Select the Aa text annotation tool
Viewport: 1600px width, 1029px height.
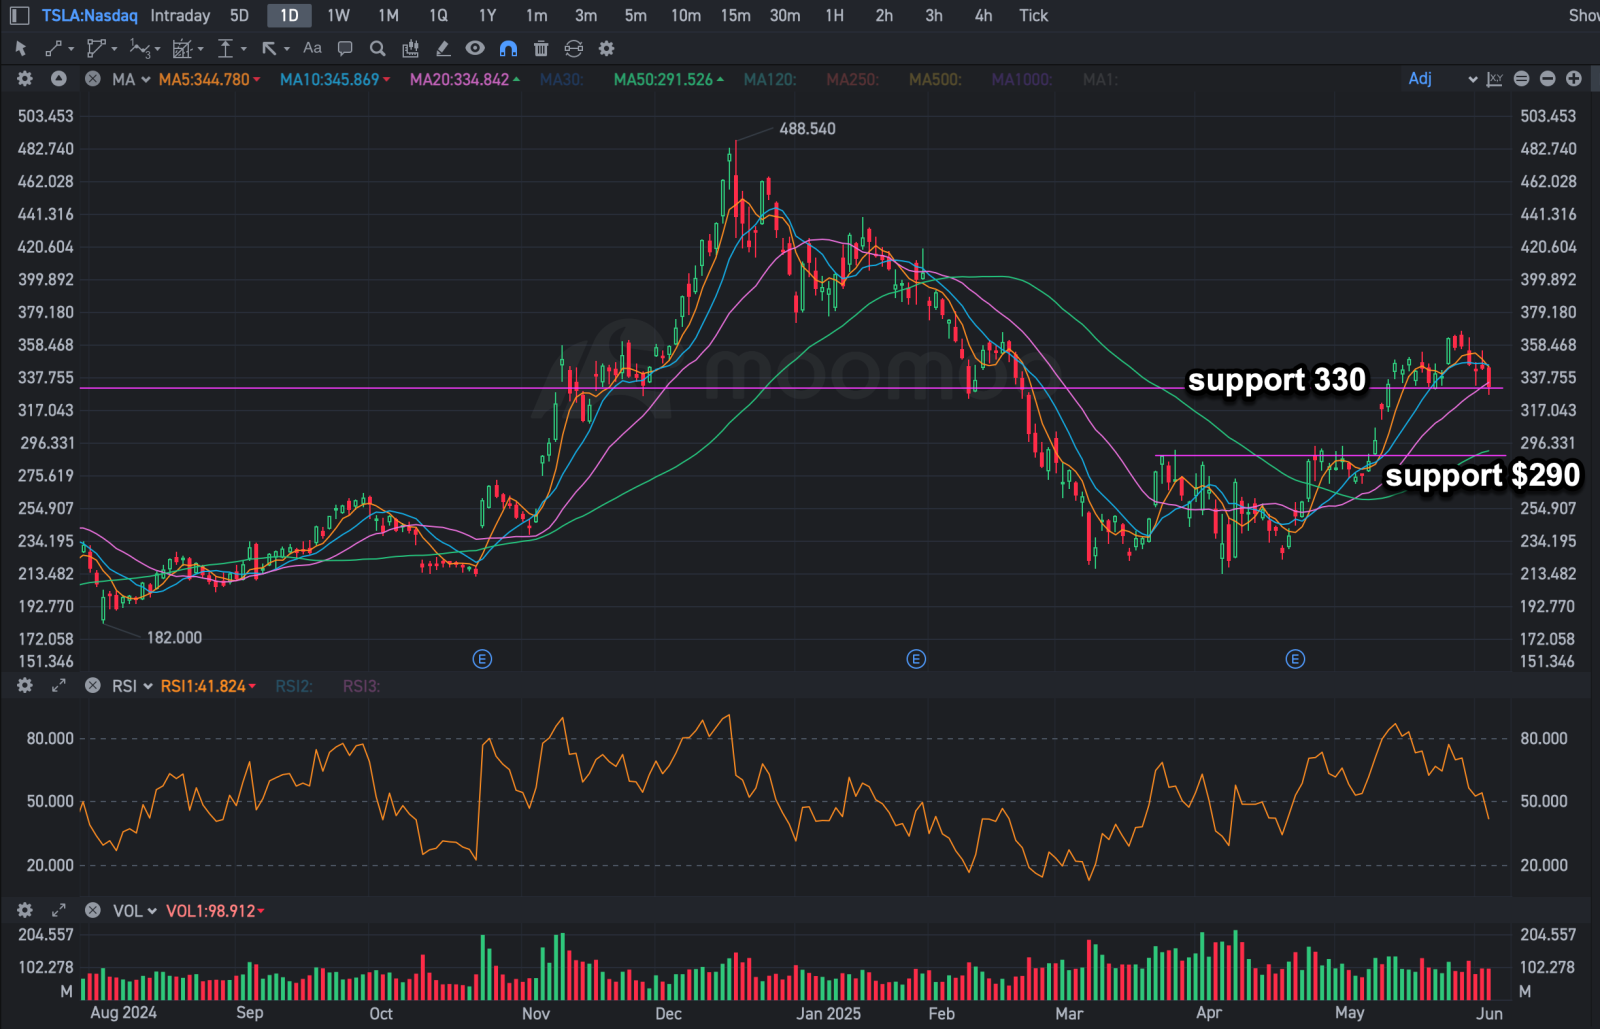coord(312,48)
